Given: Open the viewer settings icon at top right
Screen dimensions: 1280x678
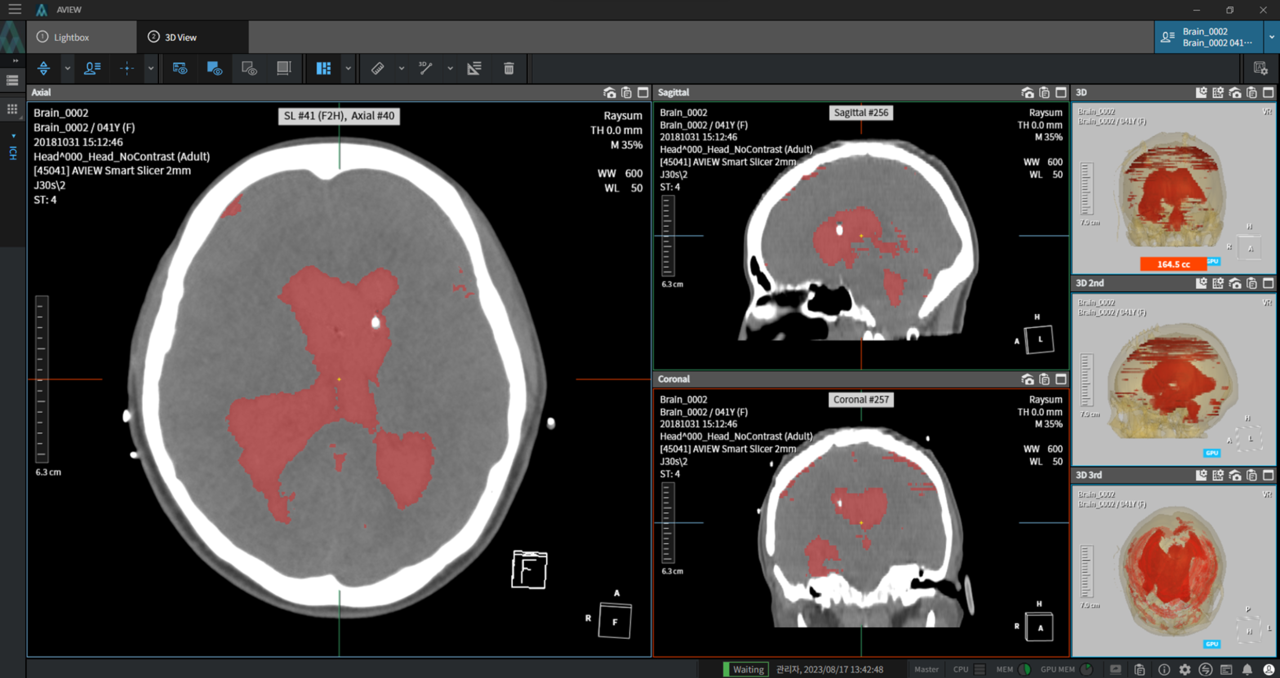Looking at the screenshot, I should pyautogui.click(x=1261, y=68).
